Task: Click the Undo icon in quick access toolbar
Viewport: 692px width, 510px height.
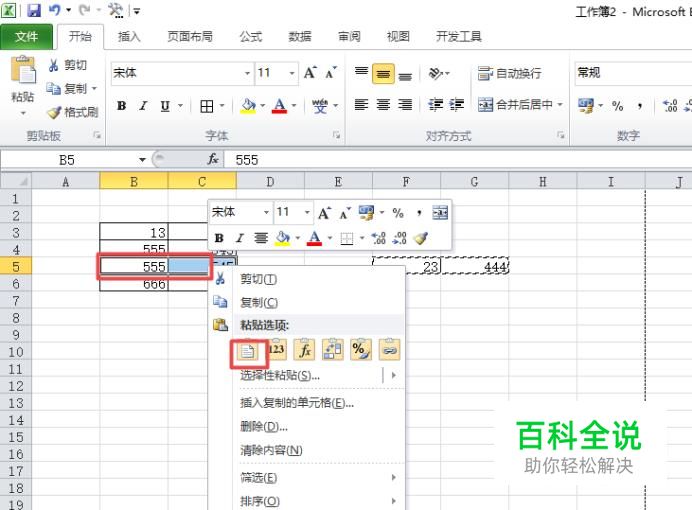Action: point(55,10)
